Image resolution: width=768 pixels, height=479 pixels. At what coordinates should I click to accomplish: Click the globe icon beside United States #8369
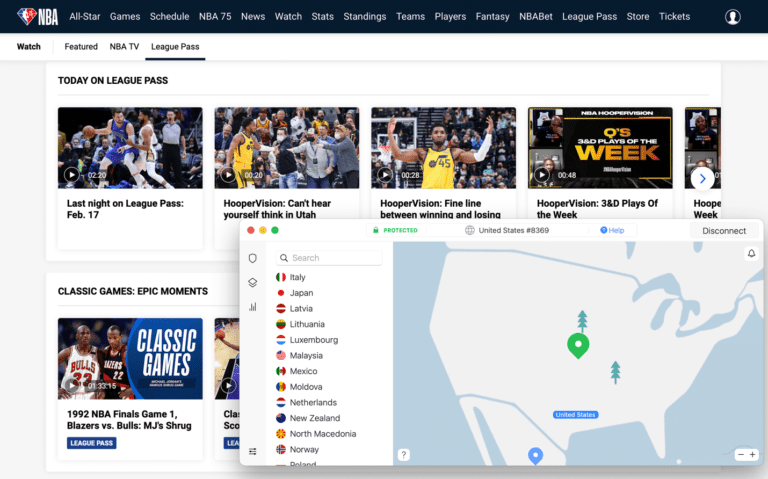(469, 230)
